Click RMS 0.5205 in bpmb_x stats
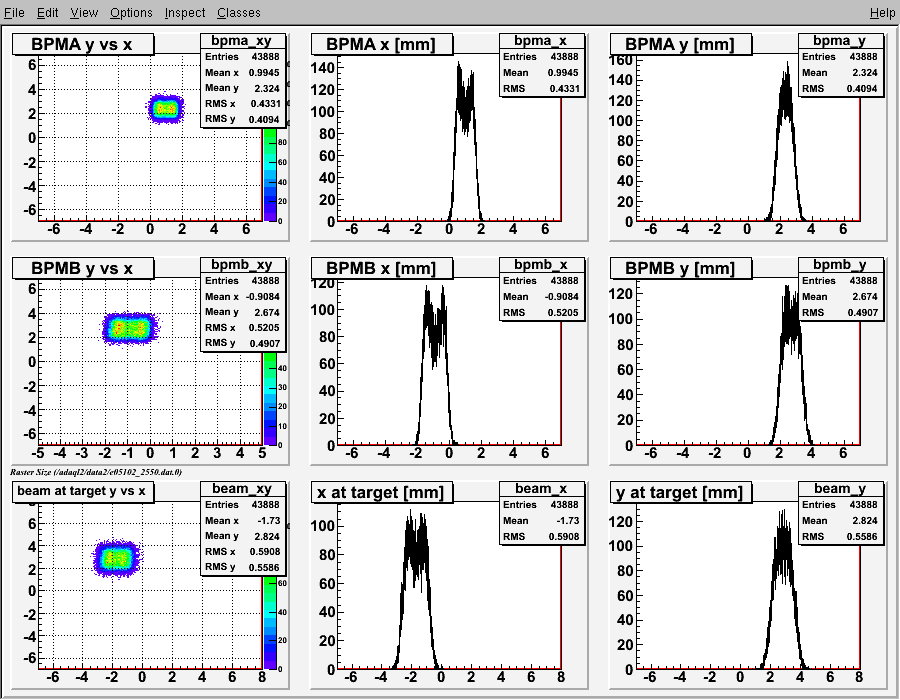900x700 pixels. click(541, 313)
